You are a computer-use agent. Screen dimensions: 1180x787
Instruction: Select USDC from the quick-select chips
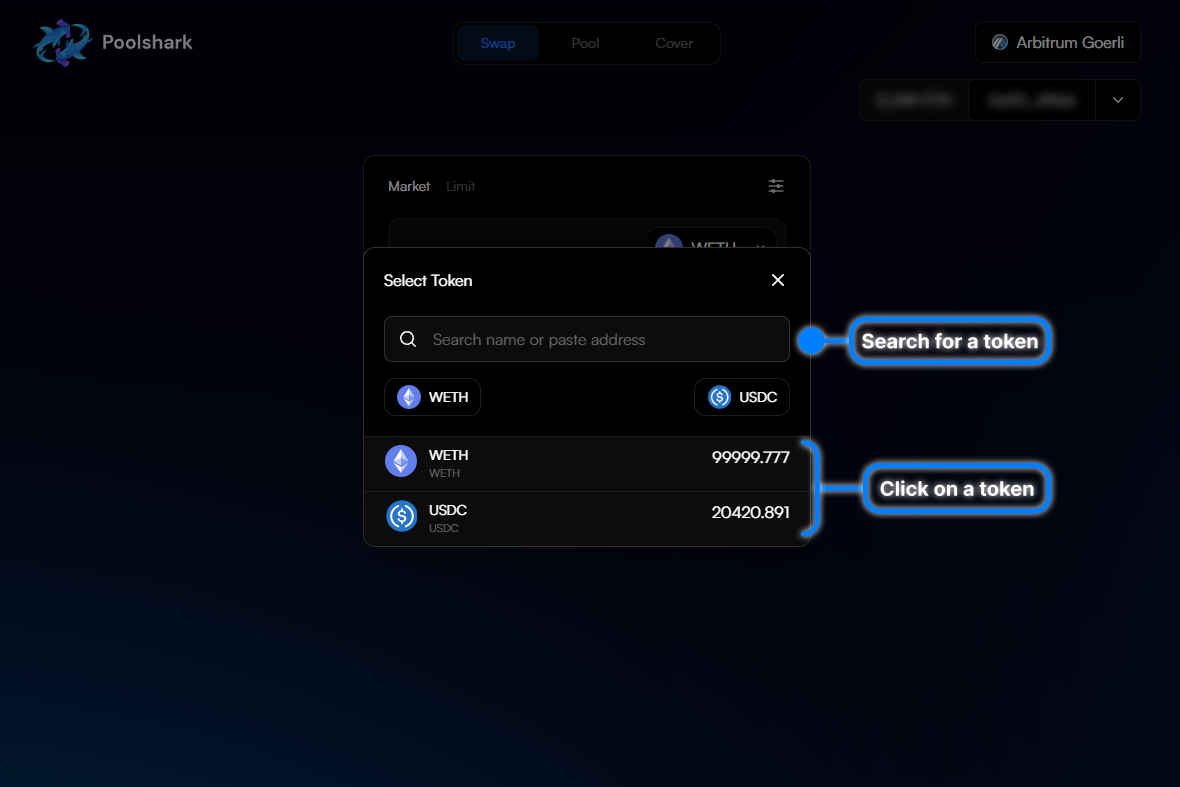[742, 397]
